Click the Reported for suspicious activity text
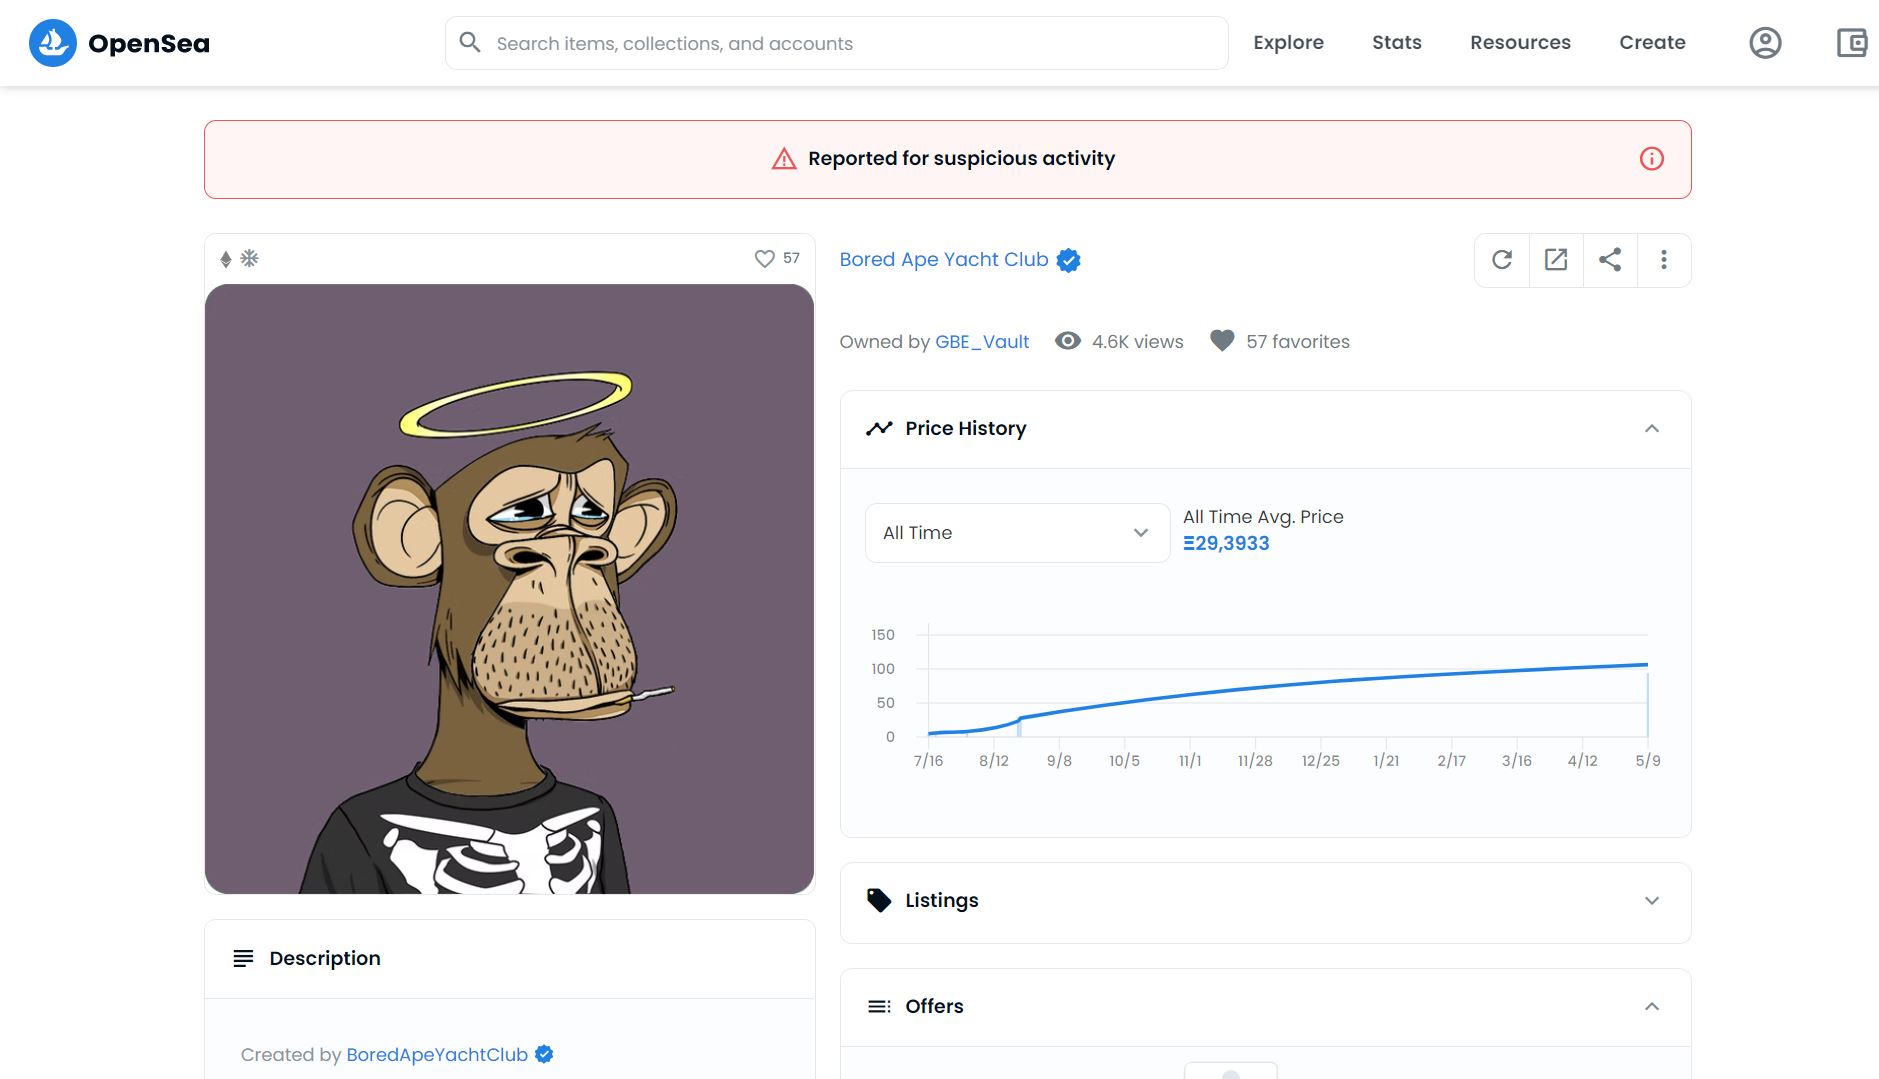 961,159
